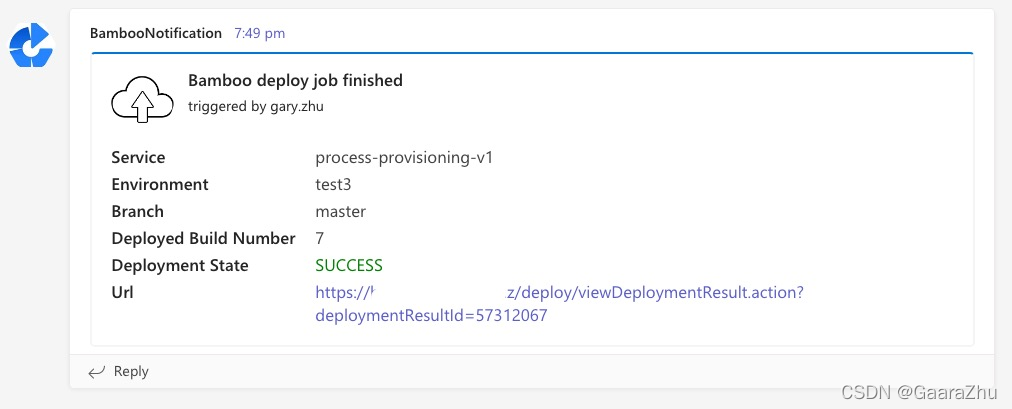Image resolution: width=1012 pixels, height=409 pixels.
Task: Click the 'Service' field label
Action: pyautogui.click(x=138, y=158)
